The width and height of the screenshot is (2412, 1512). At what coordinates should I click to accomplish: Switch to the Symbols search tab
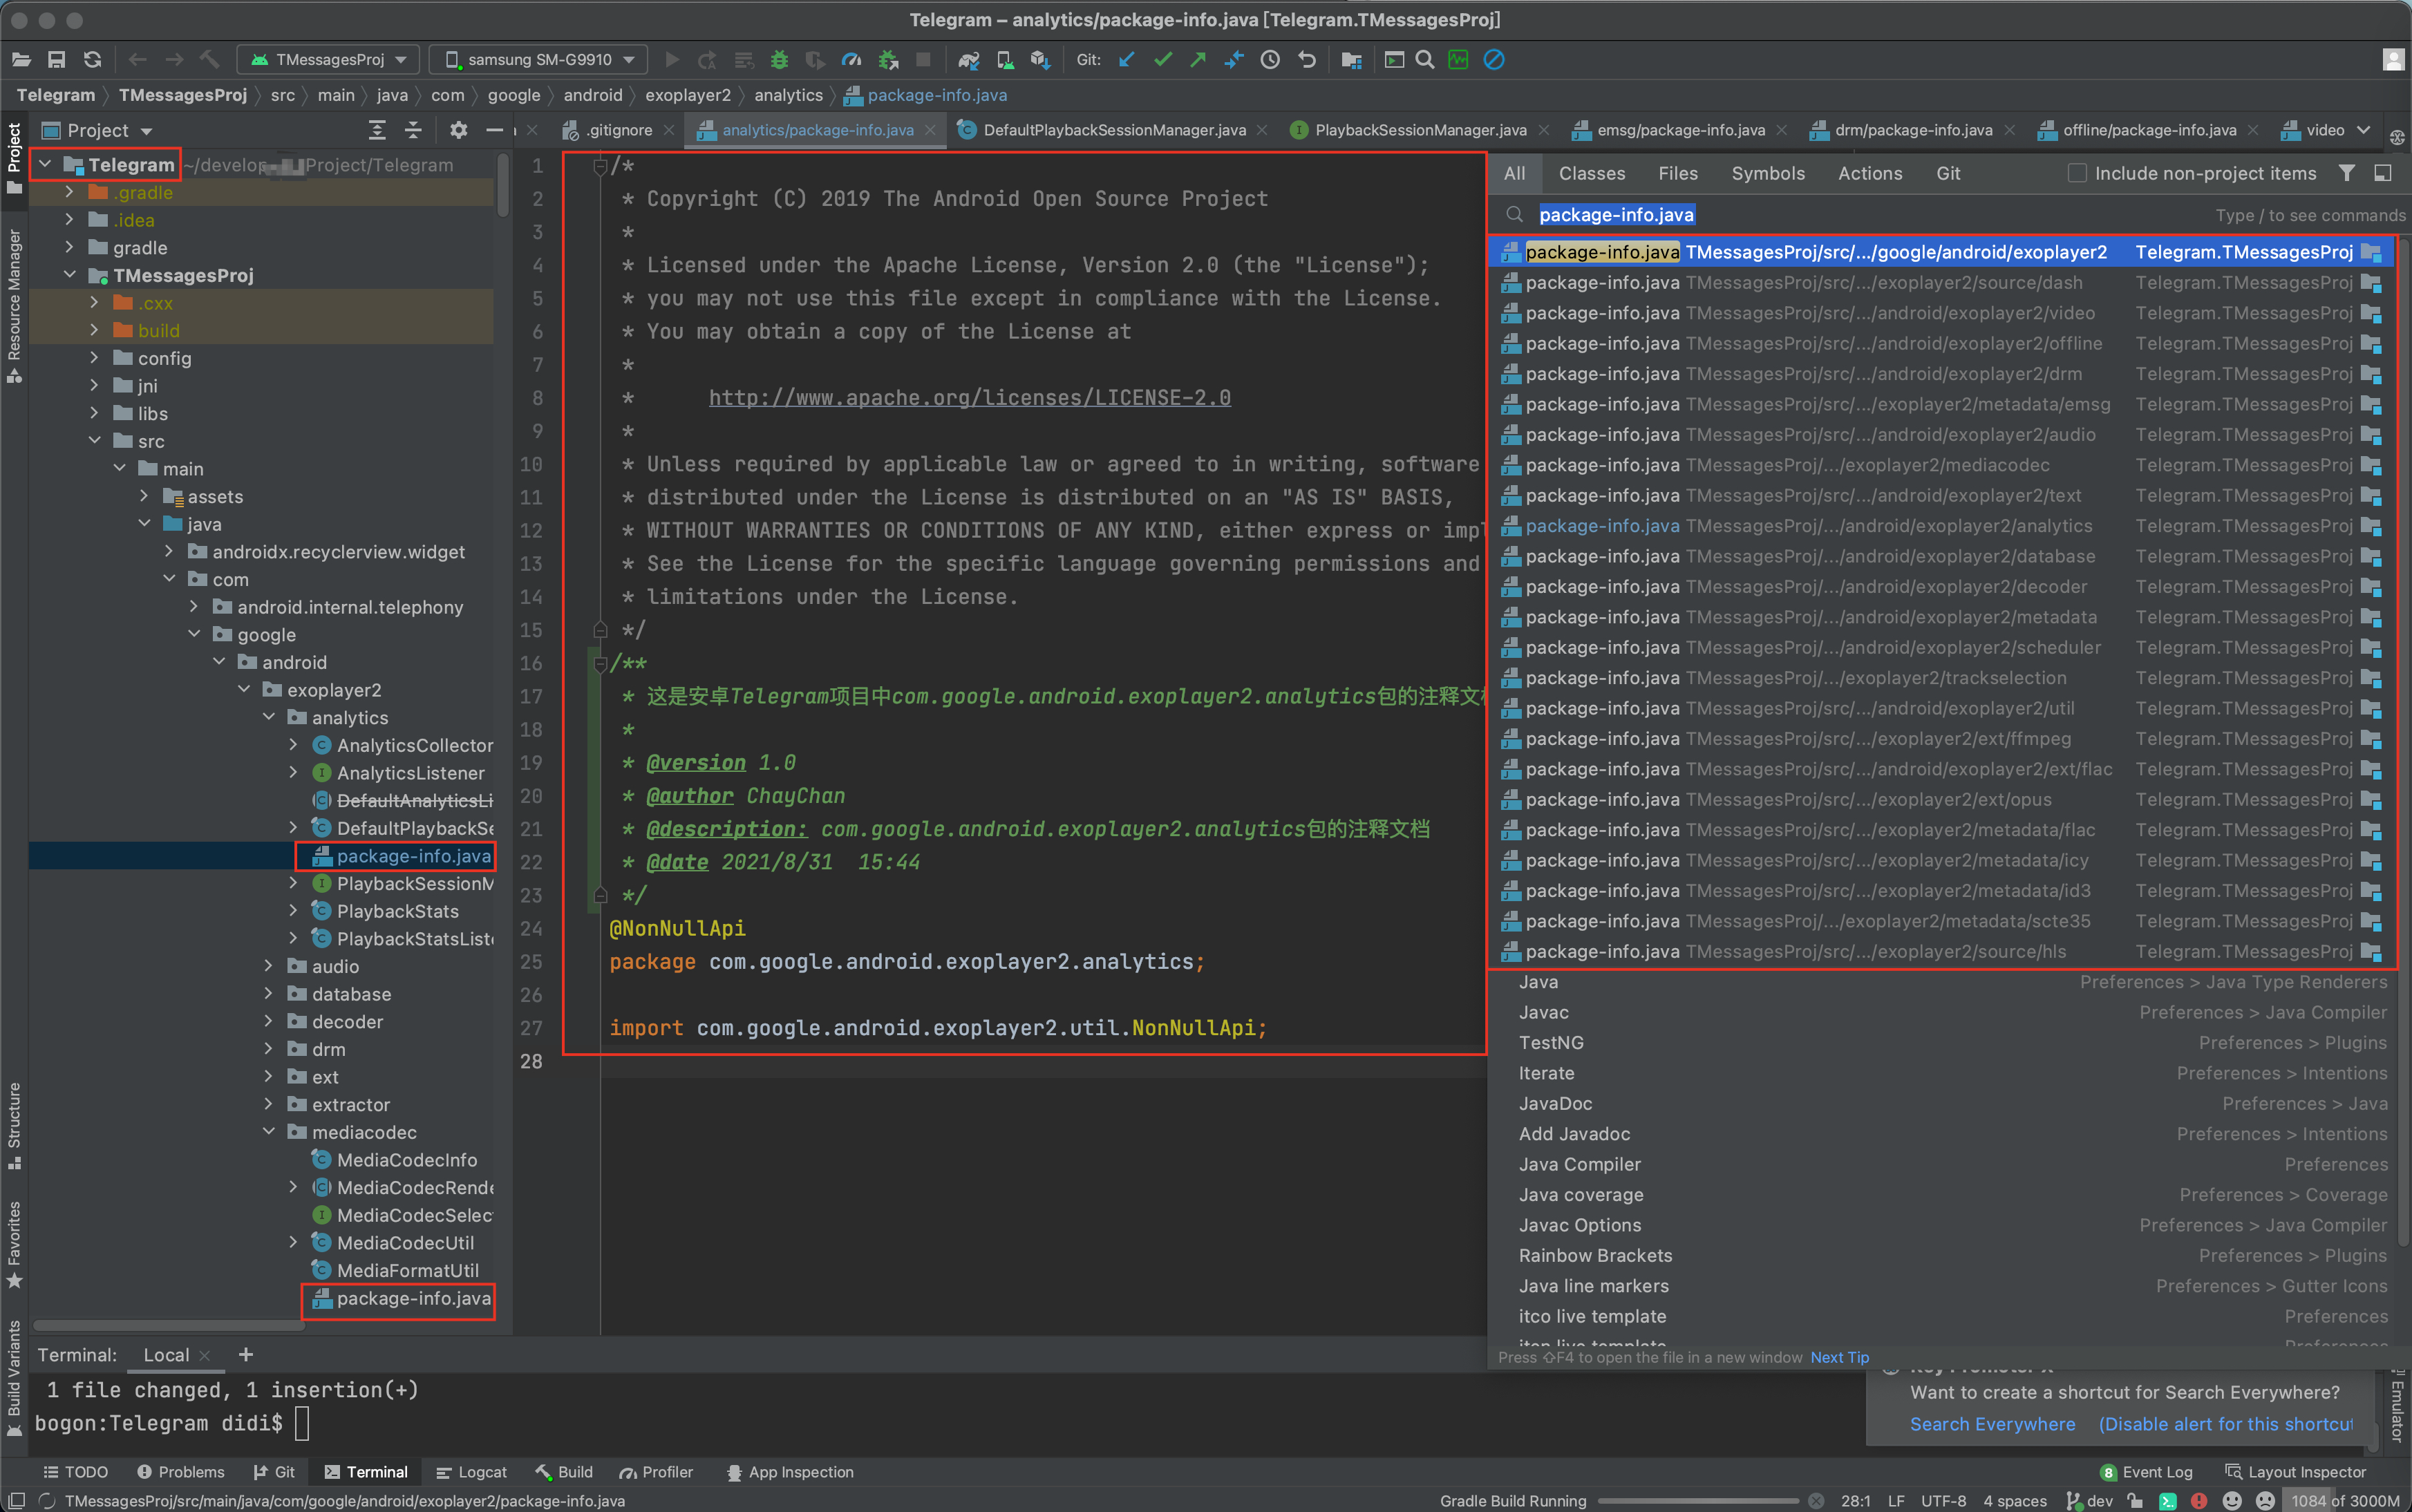click(1767, 173)
